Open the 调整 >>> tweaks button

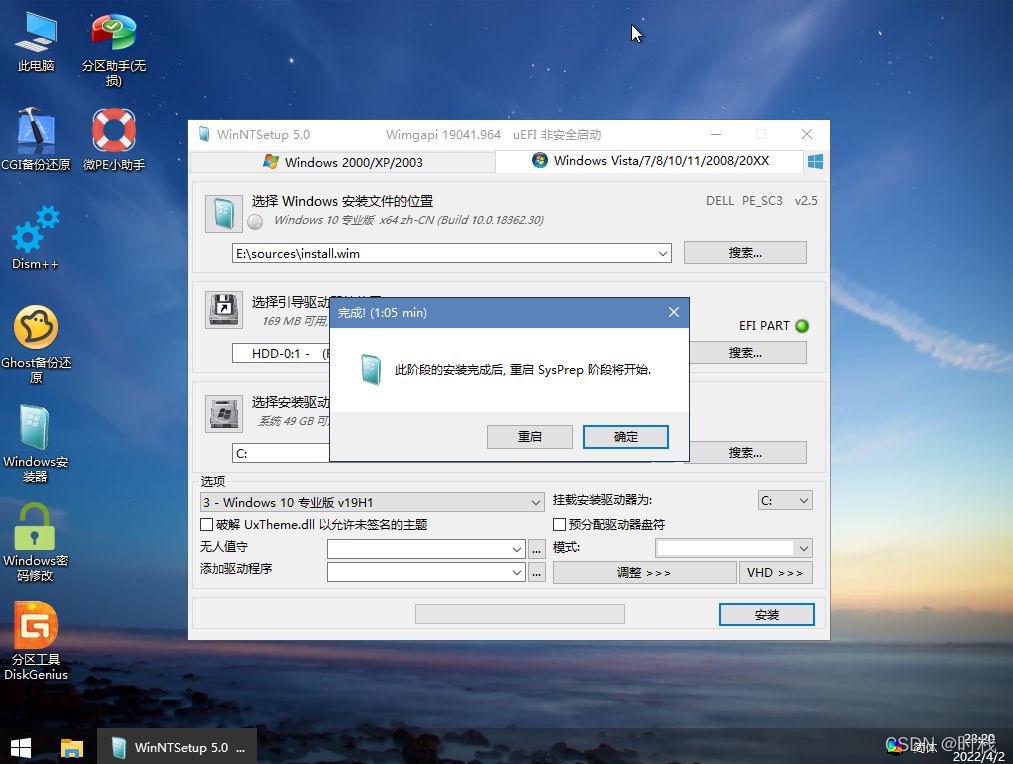[644, 573]
